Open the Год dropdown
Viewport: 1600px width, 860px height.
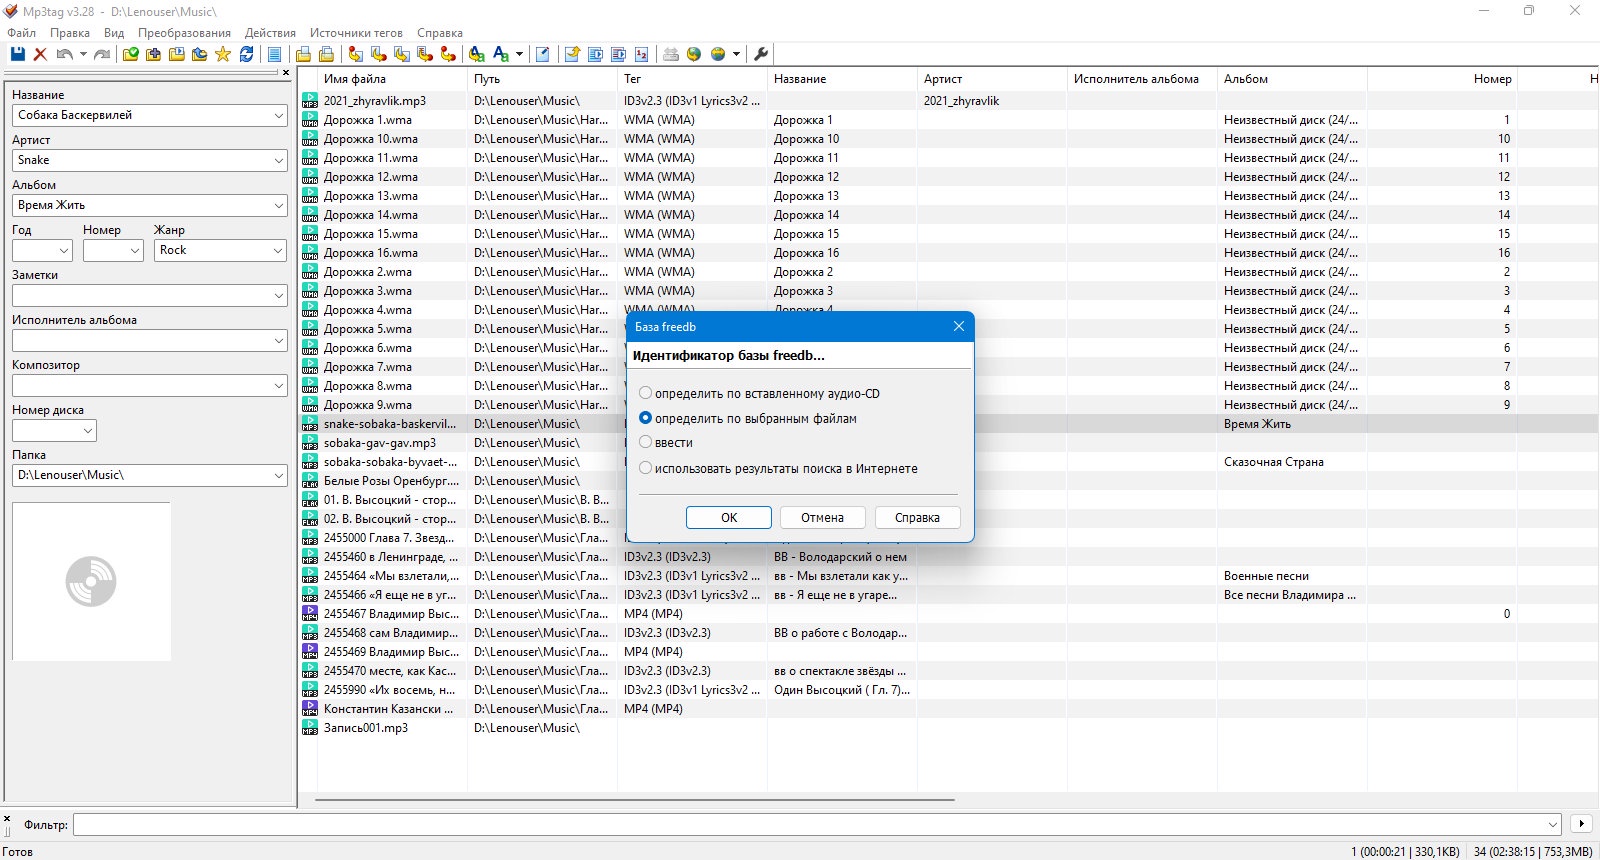click(x=64, y=250)
